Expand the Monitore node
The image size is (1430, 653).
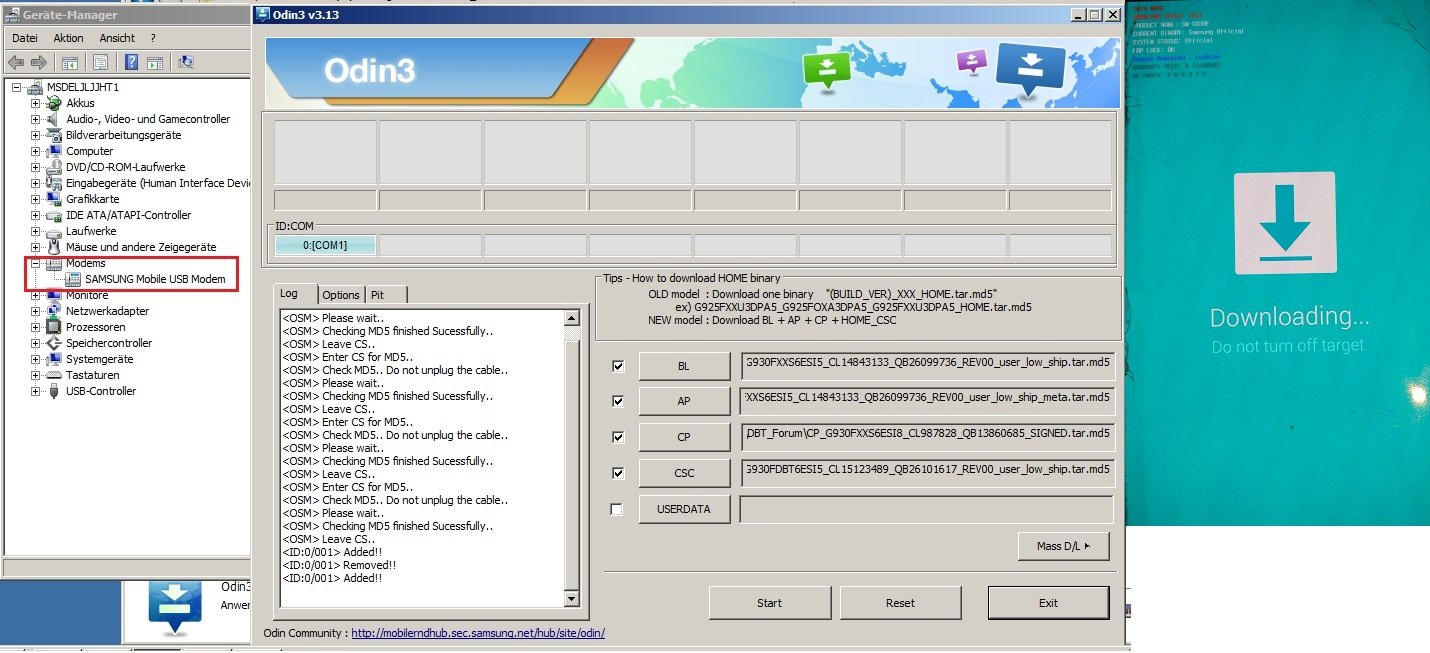pyautogui.click(x=36, y=295)
